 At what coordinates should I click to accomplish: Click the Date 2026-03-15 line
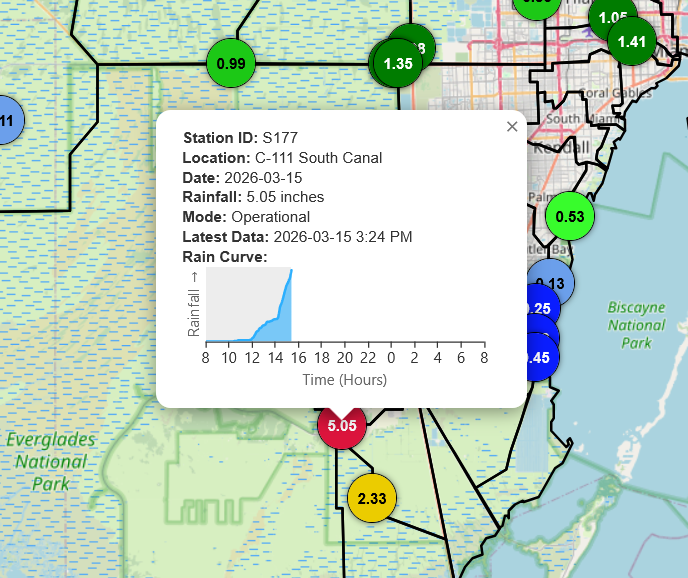pos(242,178)
